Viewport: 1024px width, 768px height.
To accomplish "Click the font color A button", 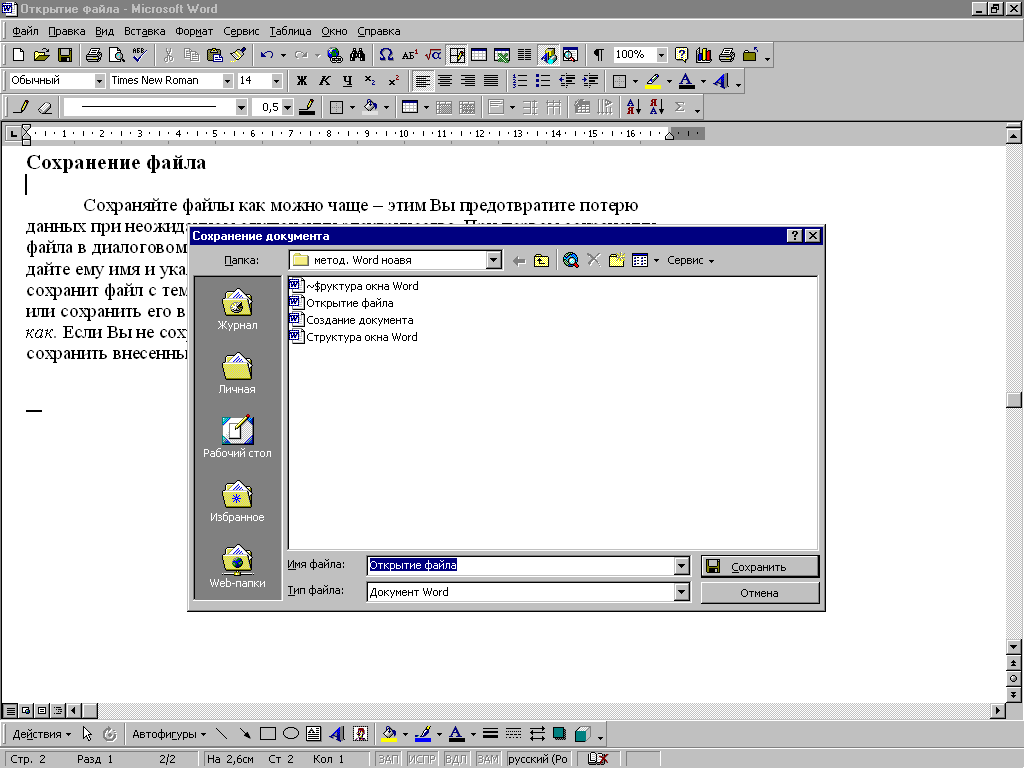I will (686, 80).
